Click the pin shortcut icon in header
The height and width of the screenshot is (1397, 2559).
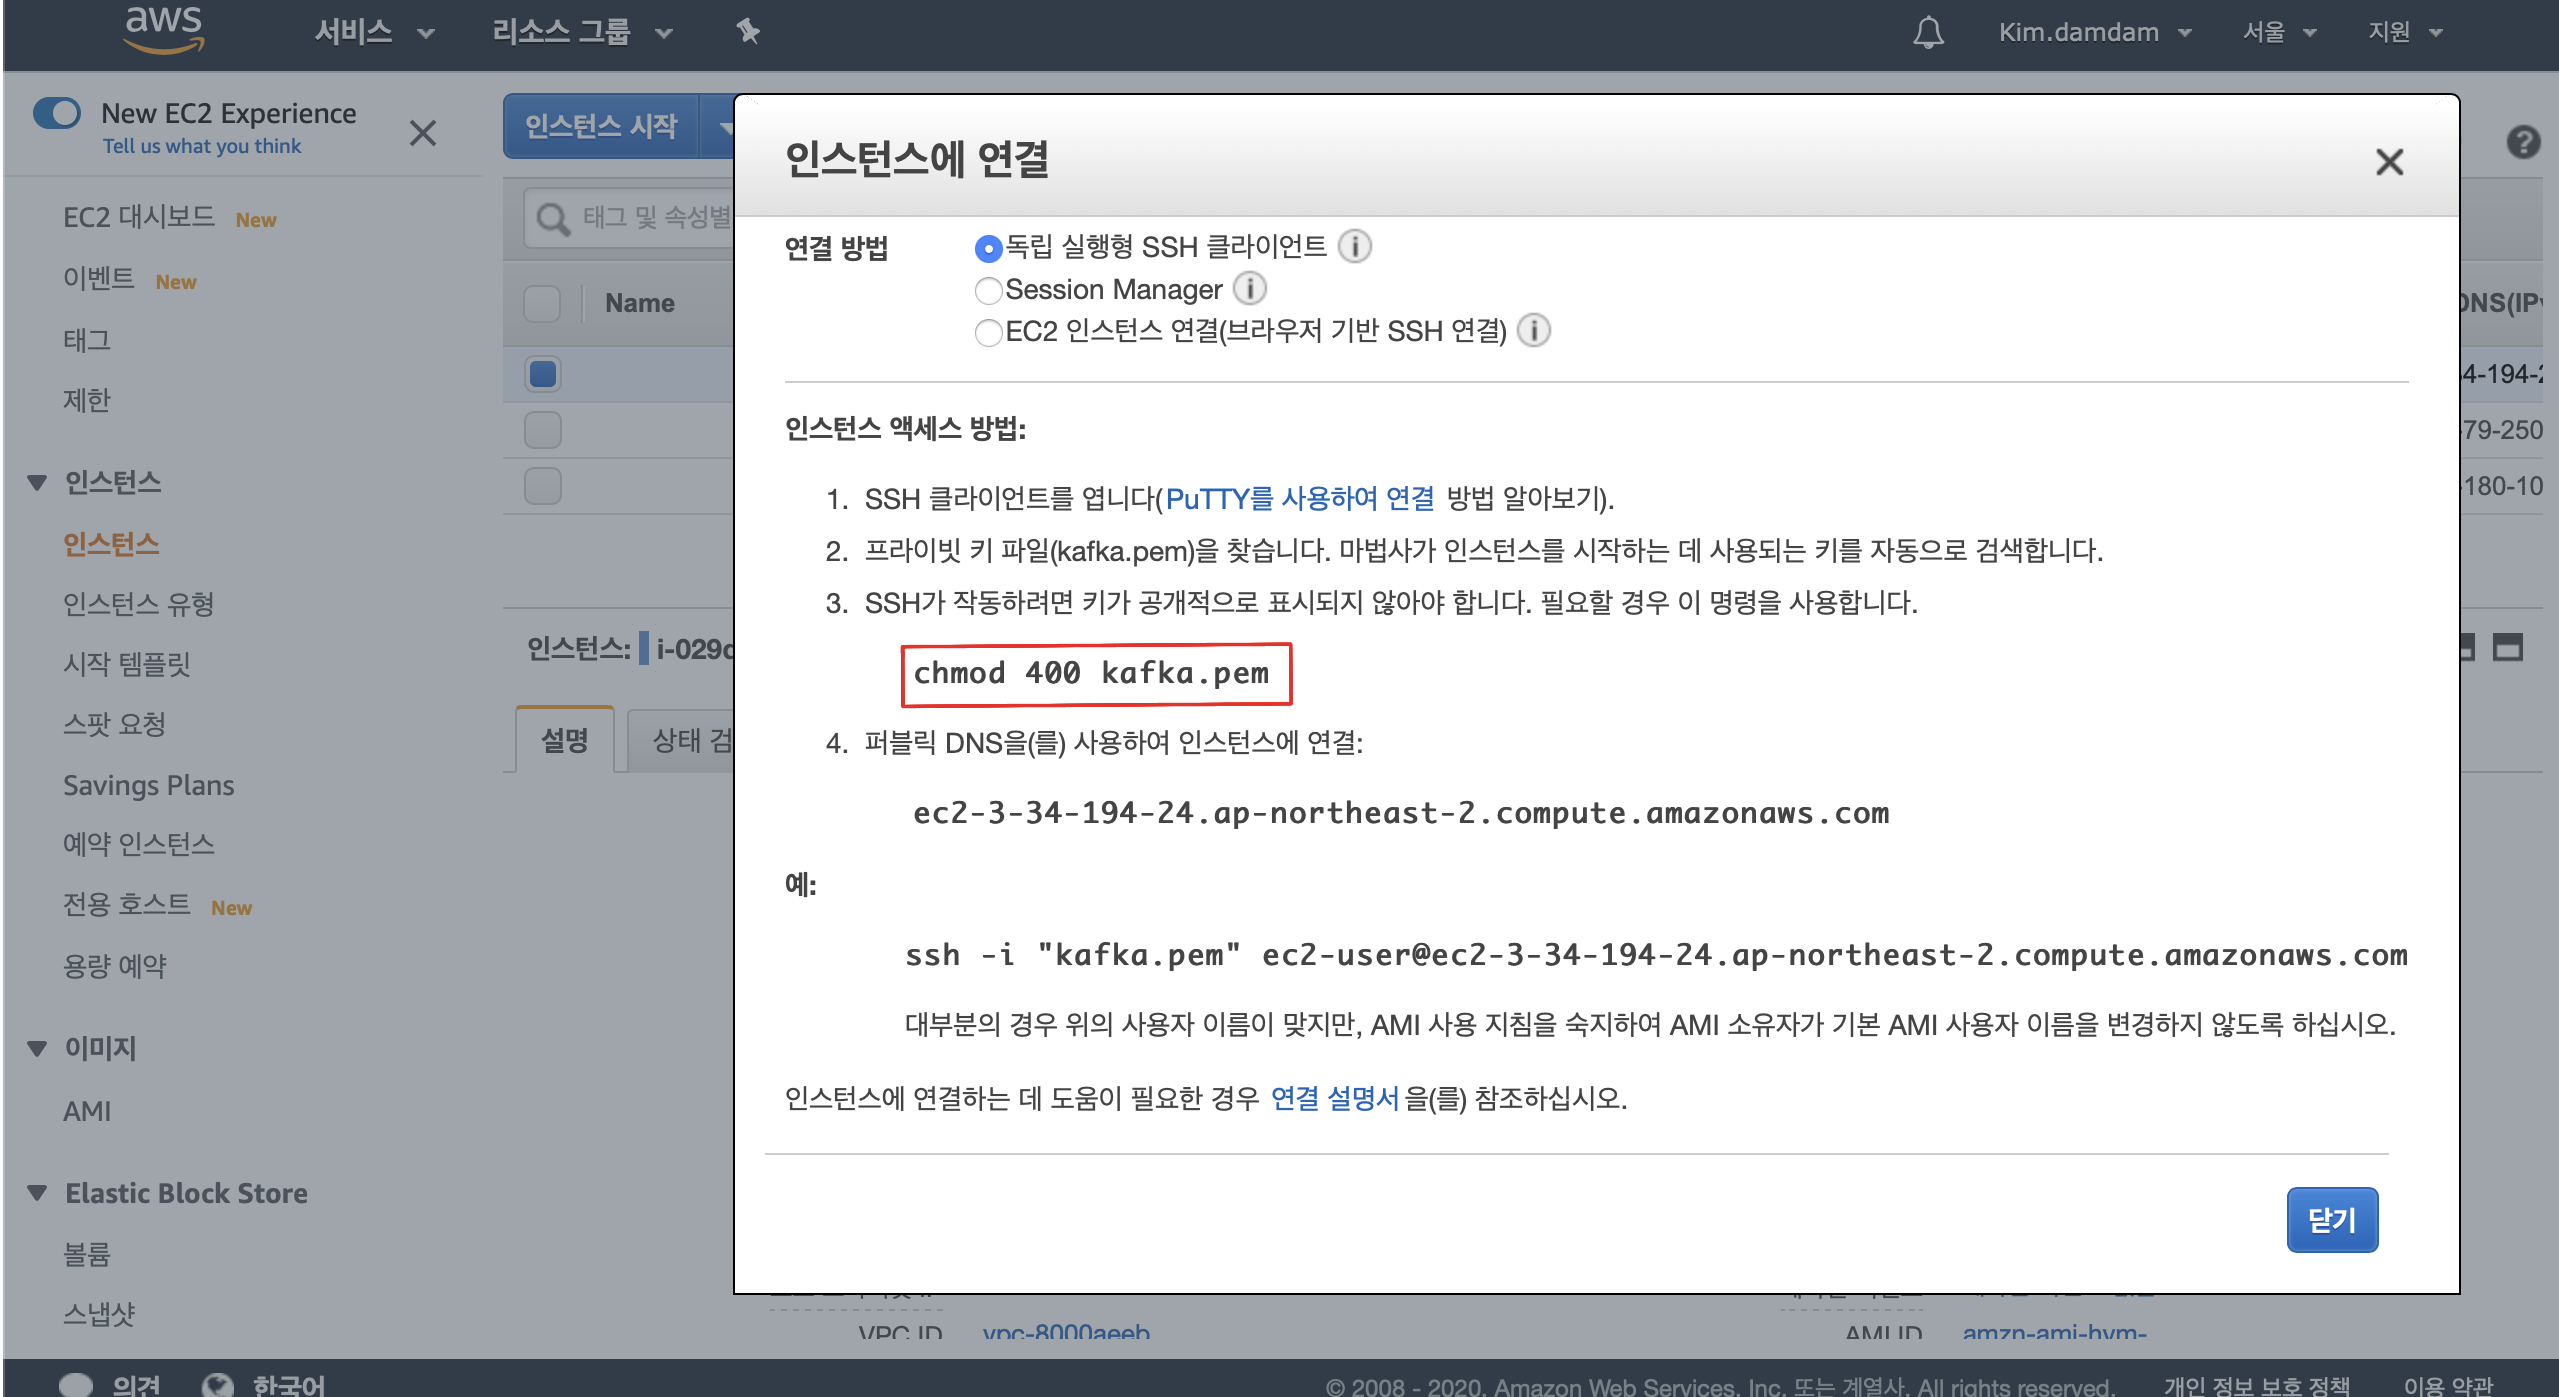pos(748,32)
